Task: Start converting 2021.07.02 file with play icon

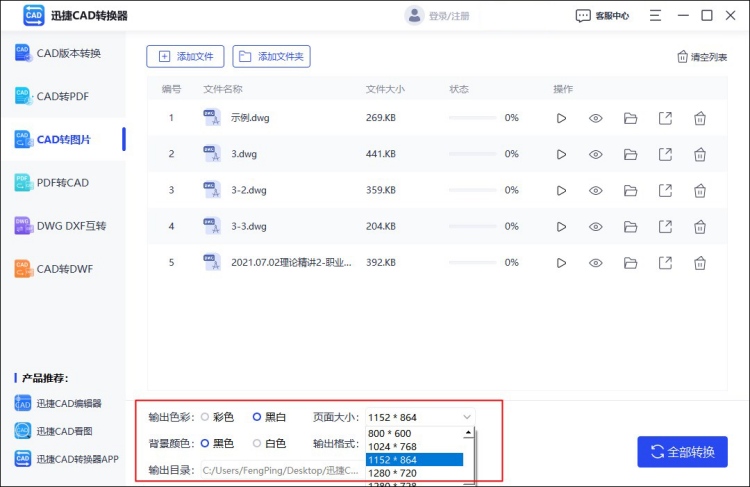Action: [561, 263]
